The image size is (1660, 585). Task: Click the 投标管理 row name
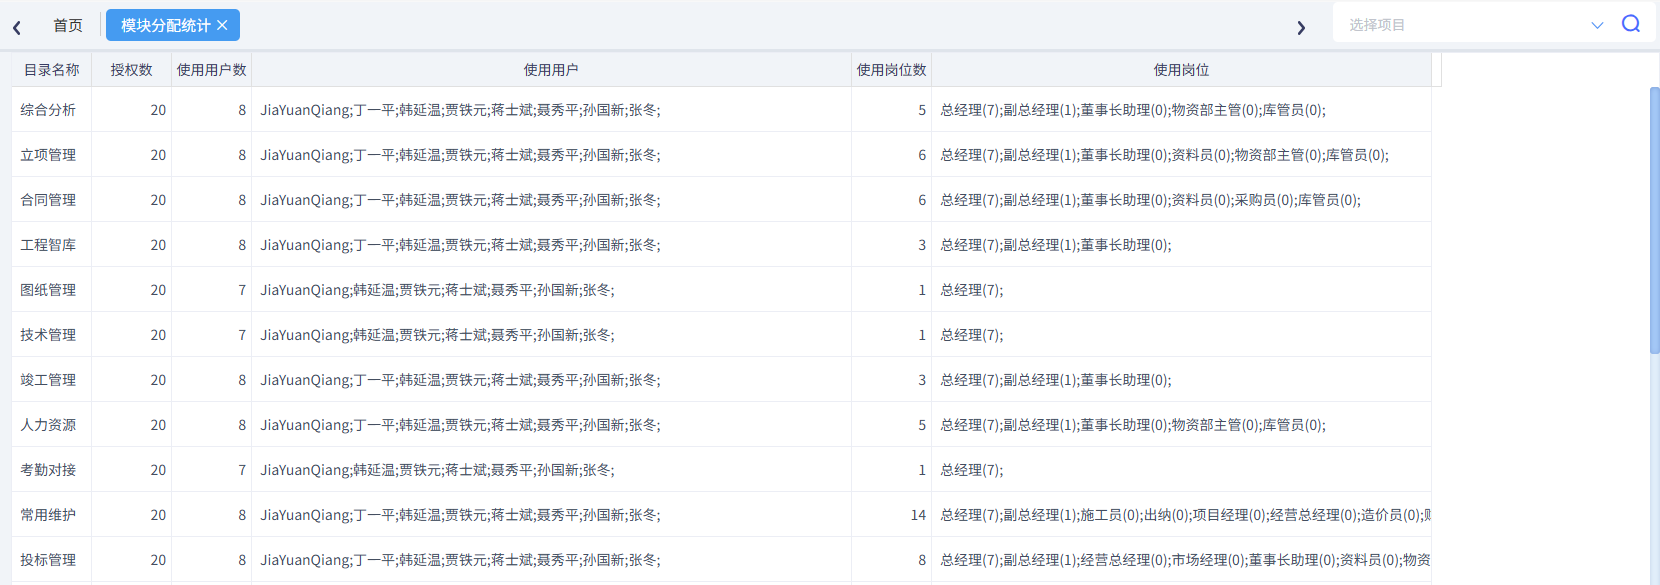48,560
